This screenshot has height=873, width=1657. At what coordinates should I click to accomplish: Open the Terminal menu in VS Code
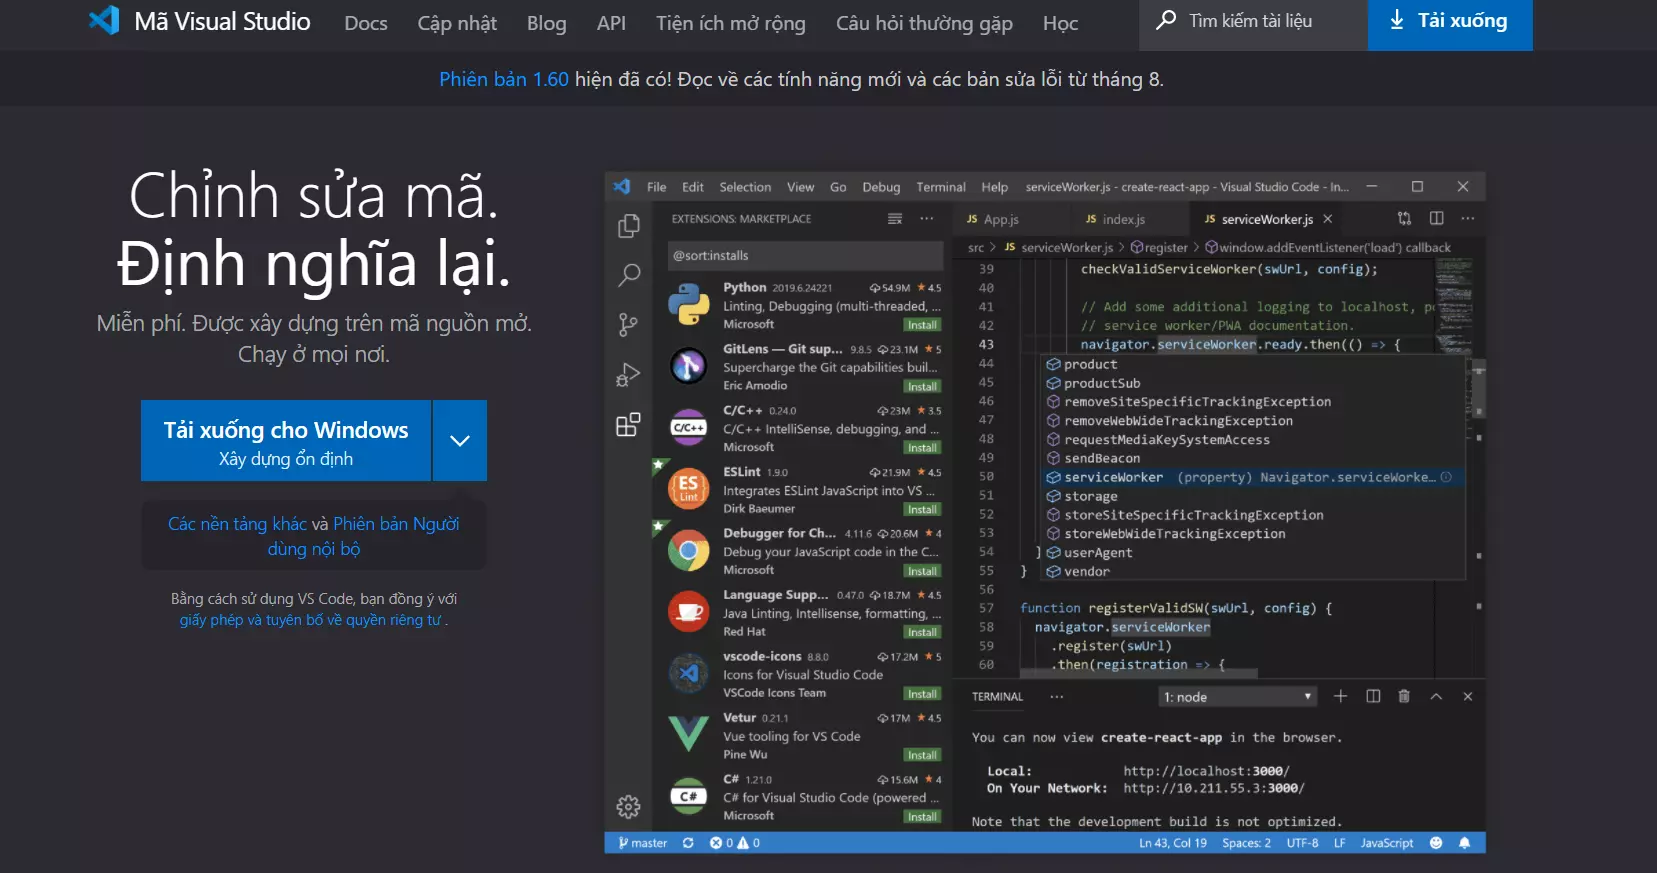[x=941, y=187]
